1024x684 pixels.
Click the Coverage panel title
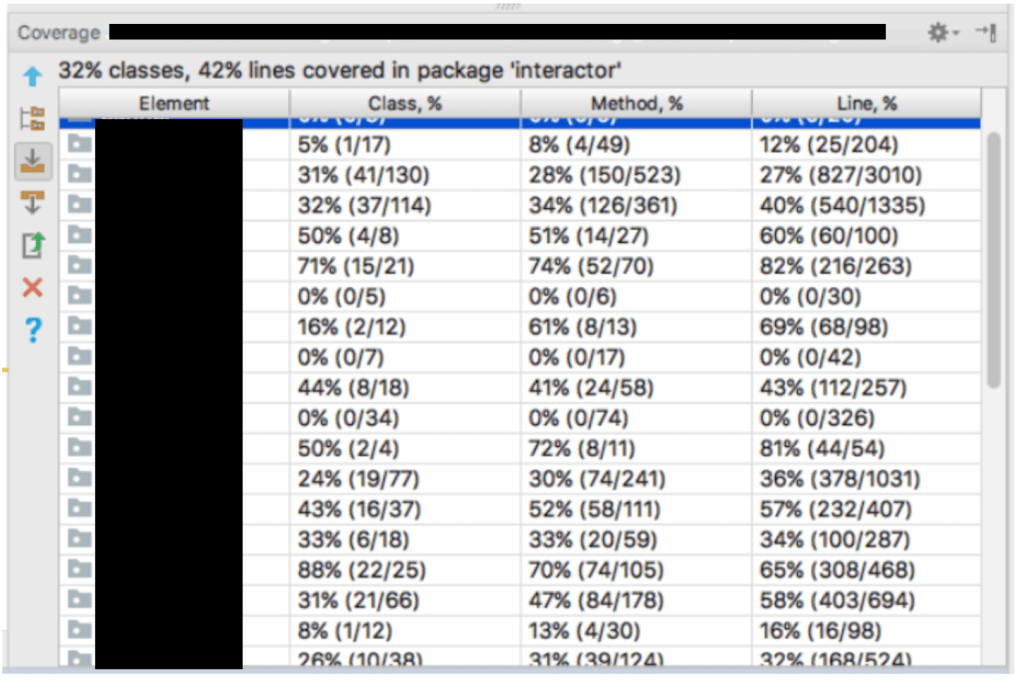[x=59, y=33]
